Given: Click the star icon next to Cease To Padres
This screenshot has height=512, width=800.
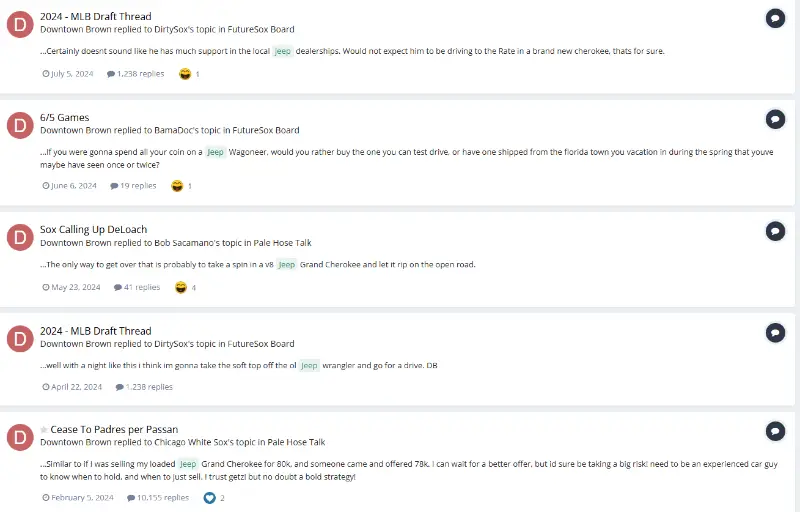Looking at the screenshot, I should (44, 430).
